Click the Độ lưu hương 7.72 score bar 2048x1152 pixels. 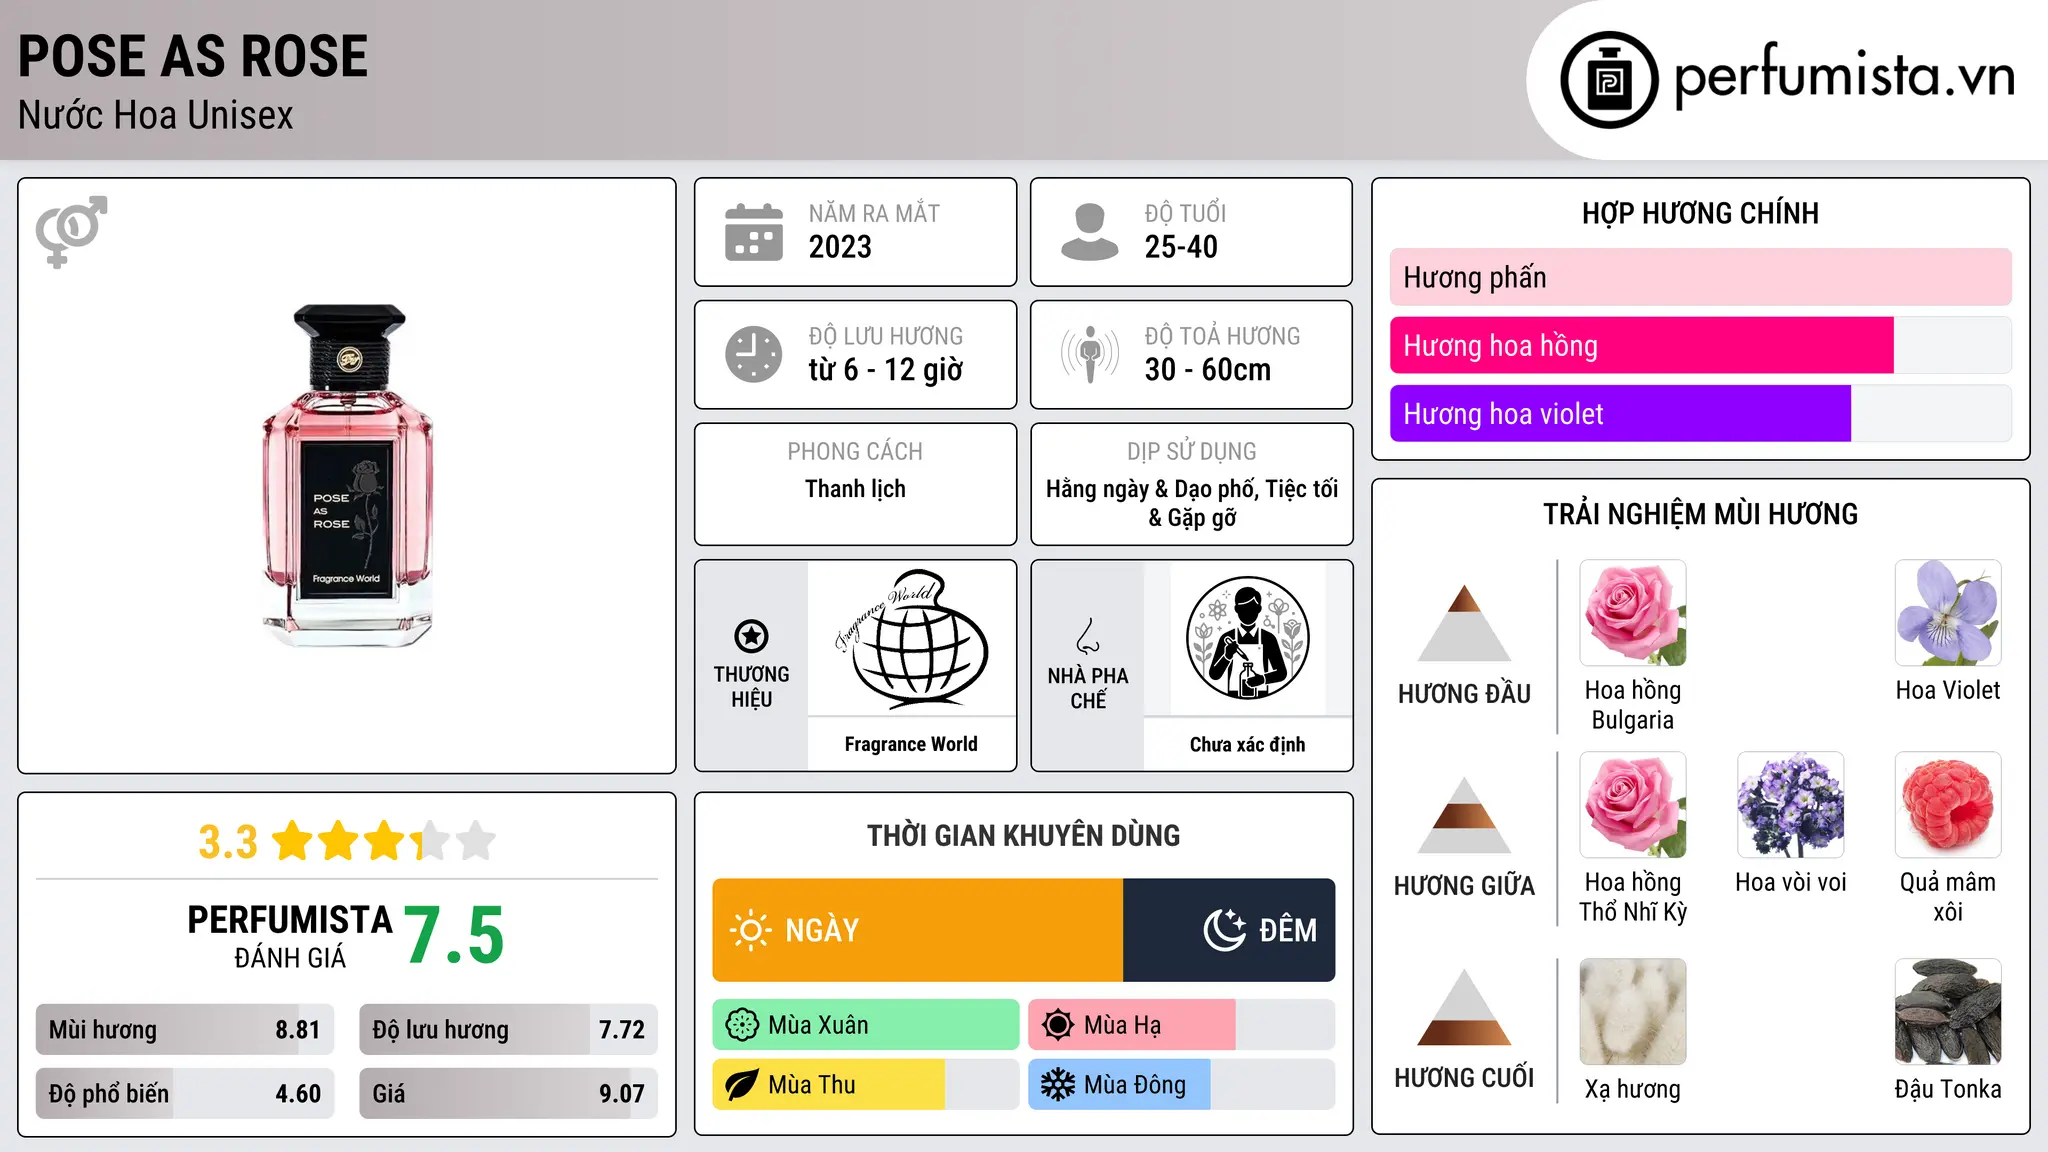click(509, 1029)
